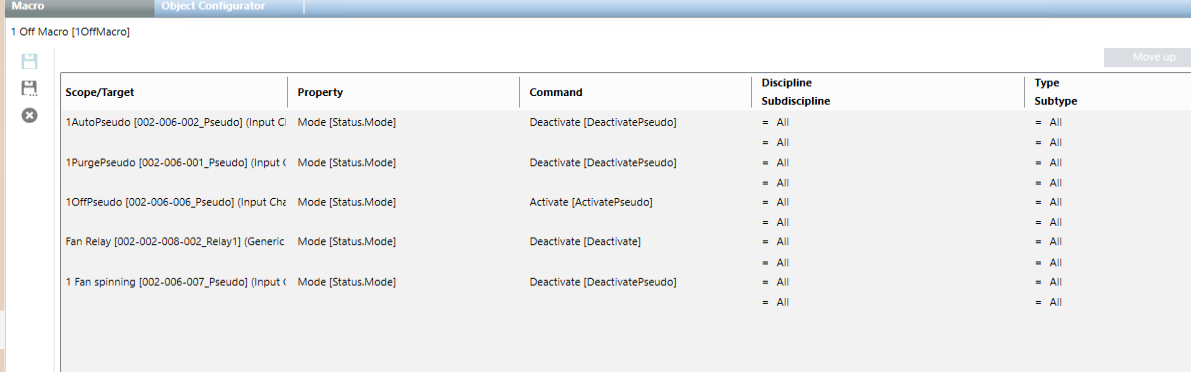This screenshot has height=372, width=1191.
Task: Click the delete X circle icon
Action: (30, 115)
